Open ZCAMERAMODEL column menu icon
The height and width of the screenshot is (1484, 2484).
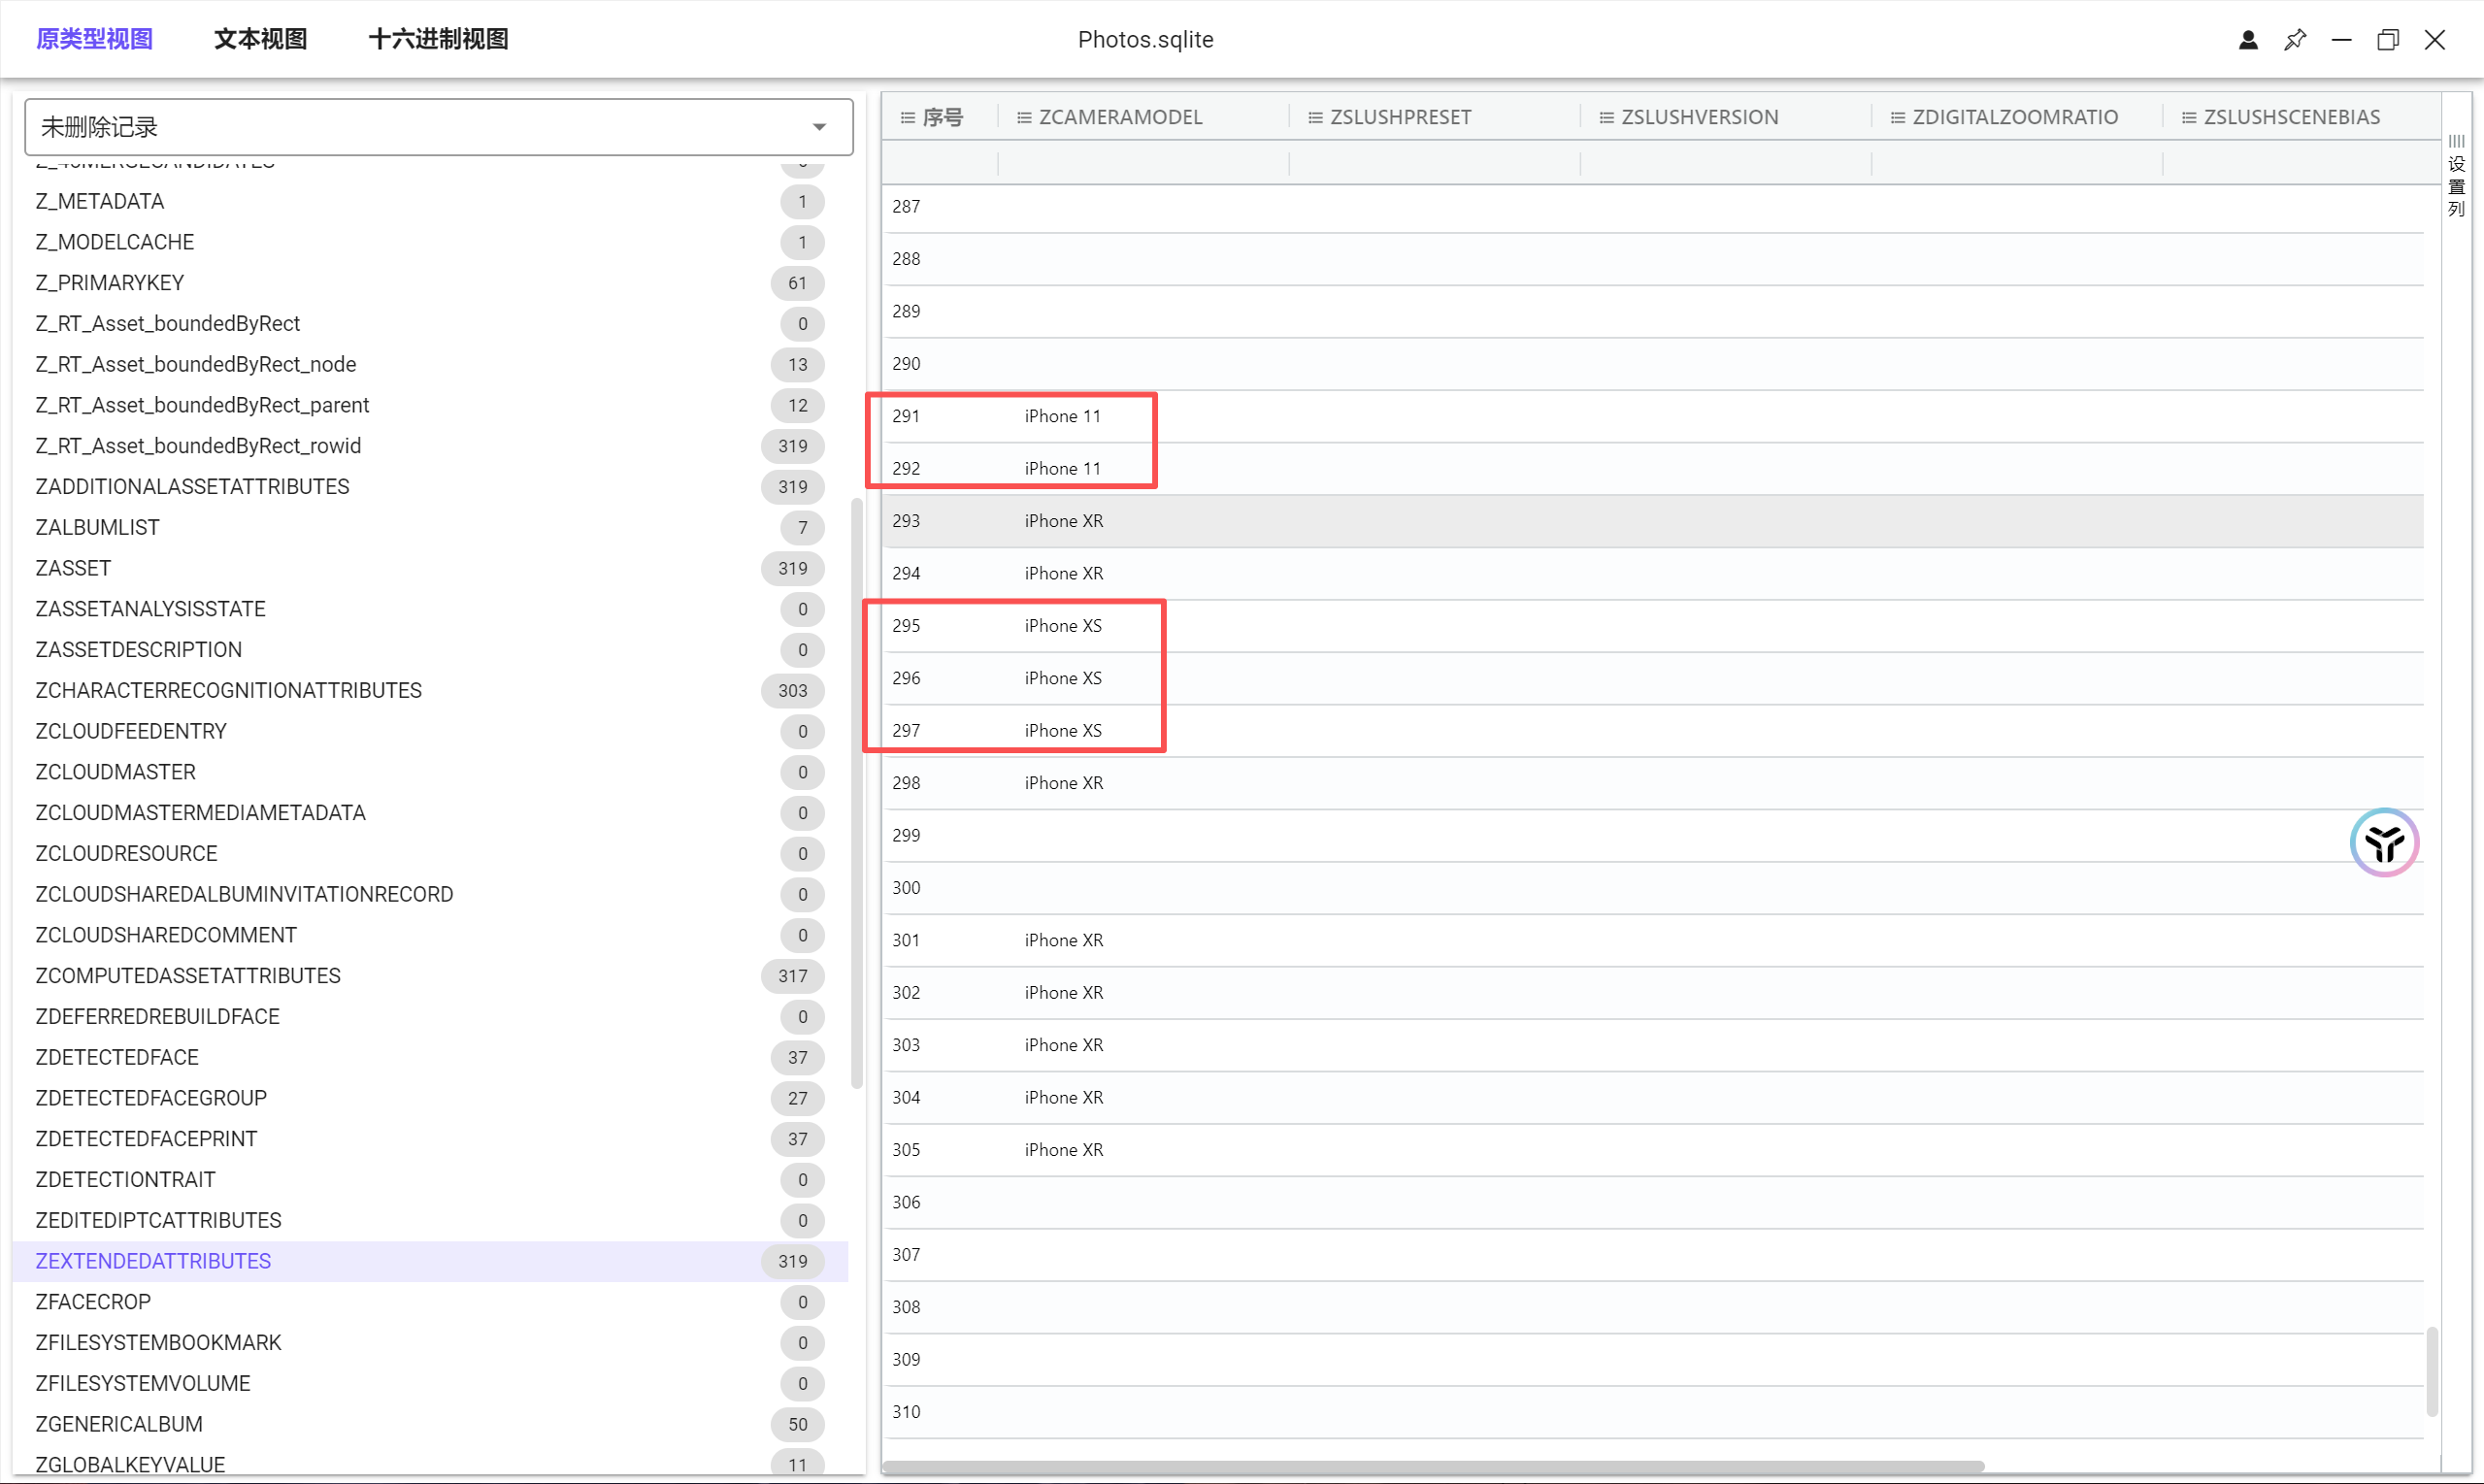point(1023,117)
